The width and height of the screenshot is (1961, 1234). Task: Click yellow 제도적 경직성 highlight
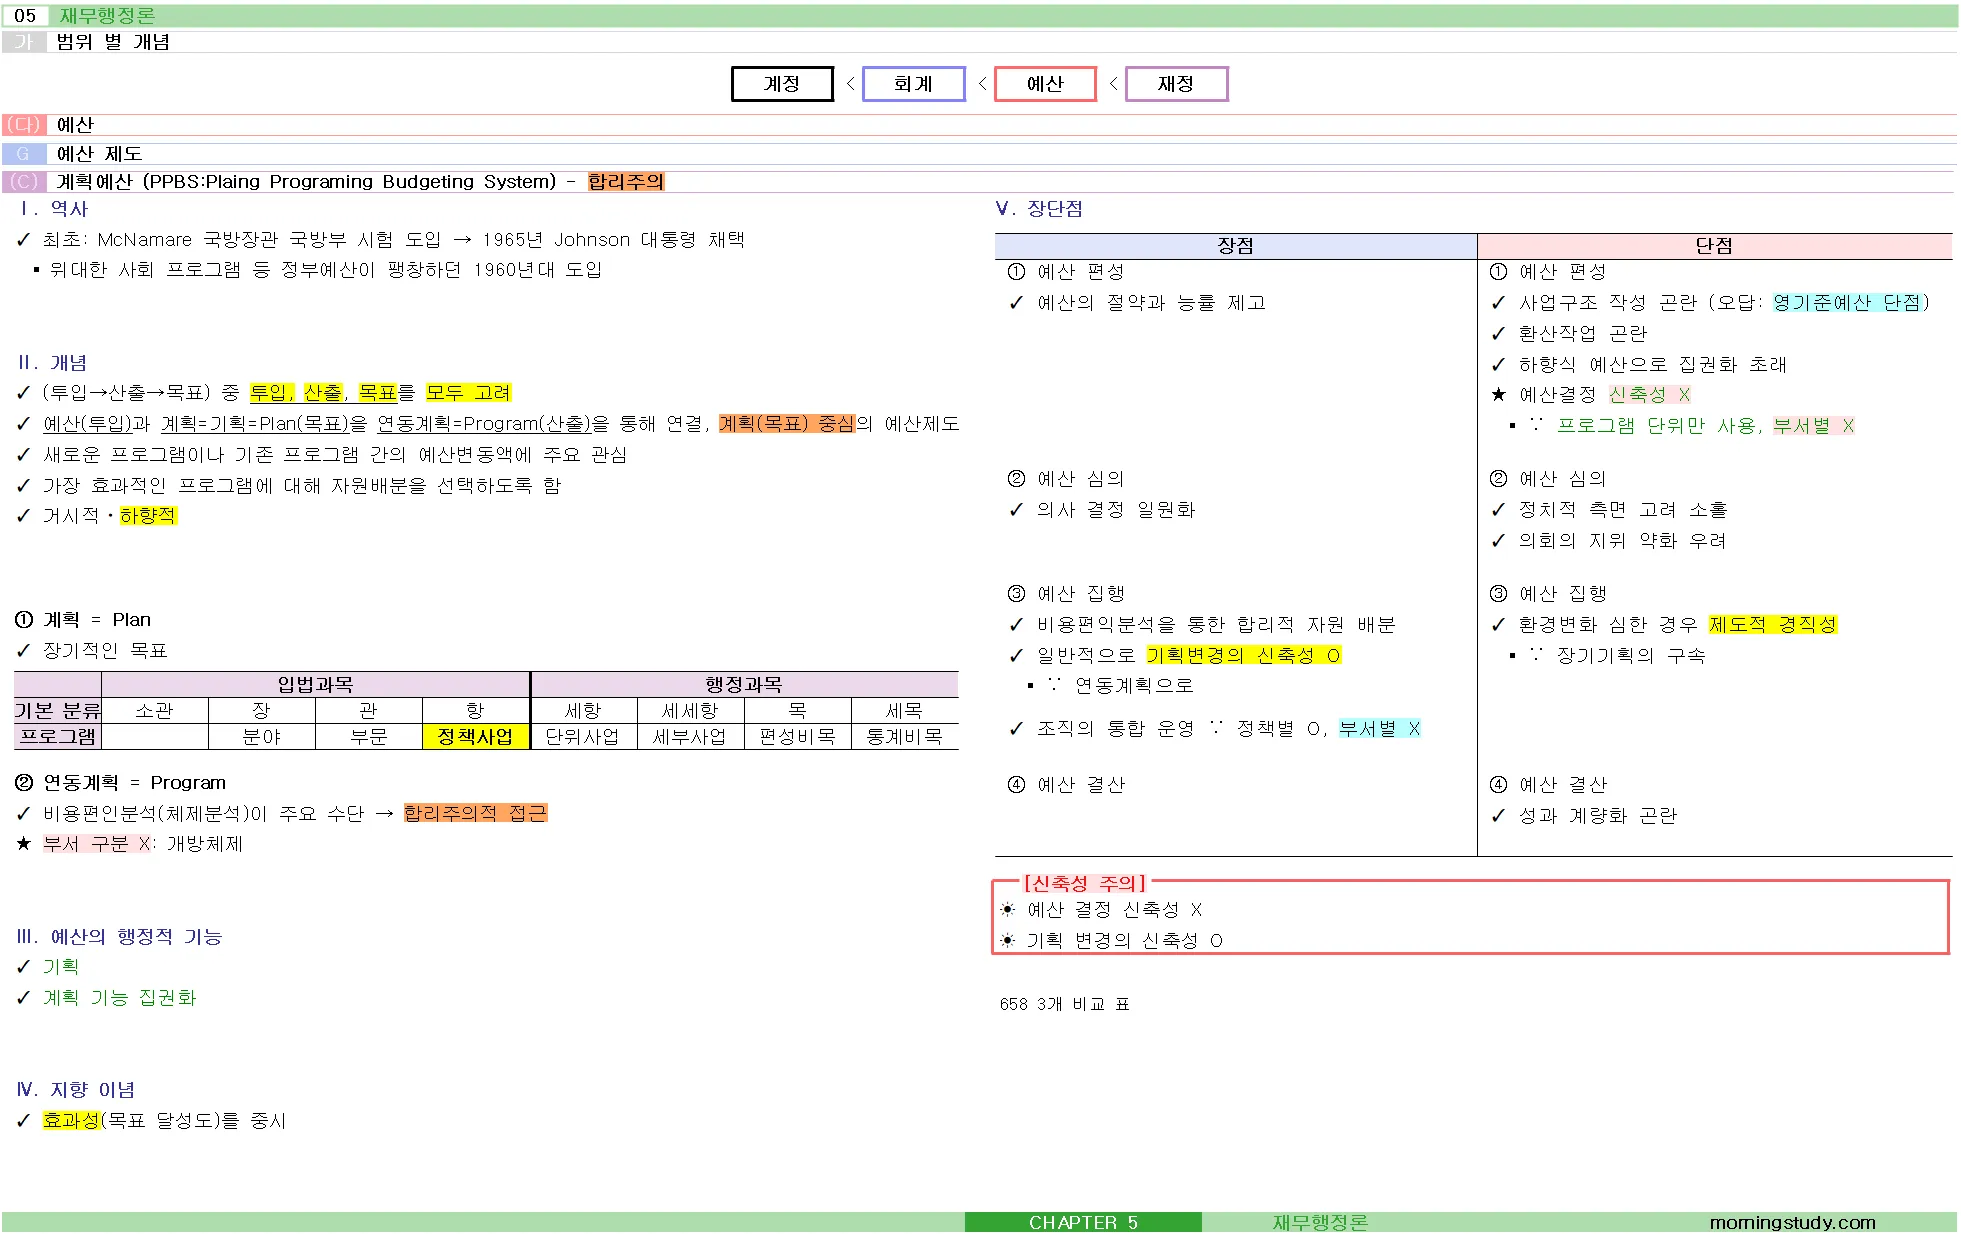pos(1773,625)
